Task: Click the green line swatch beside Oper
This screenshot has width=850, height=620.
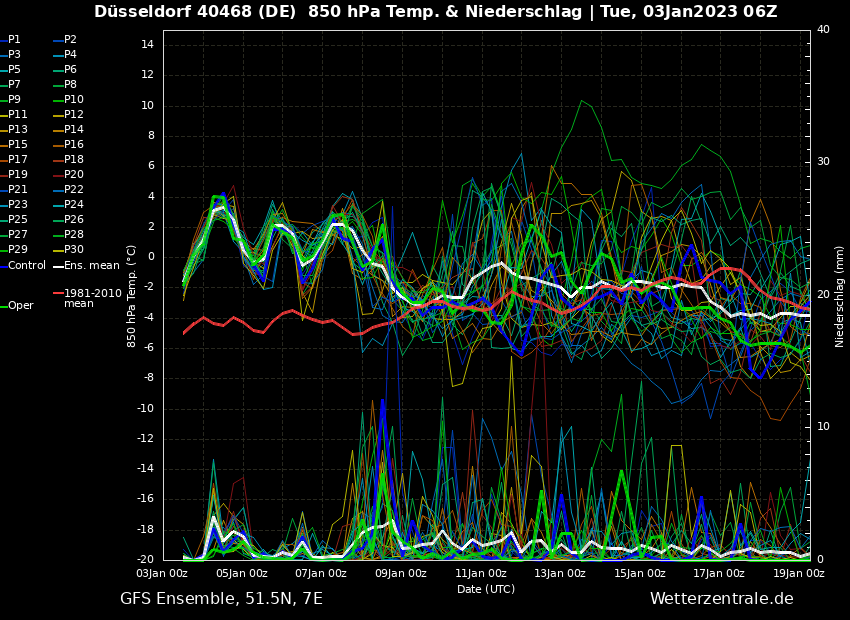Action: coord(4,306)
